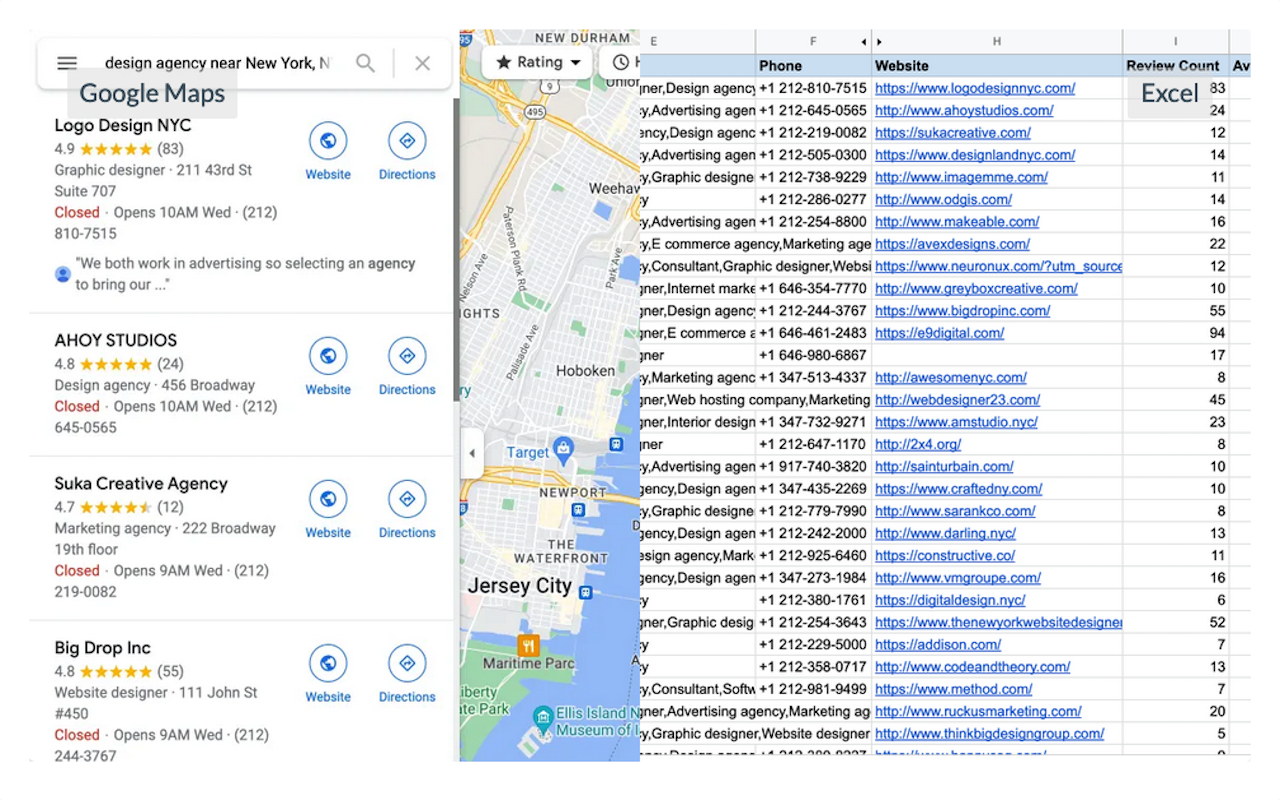
Task: Clear the search with the X icon
Action: (x=422, y=63)
